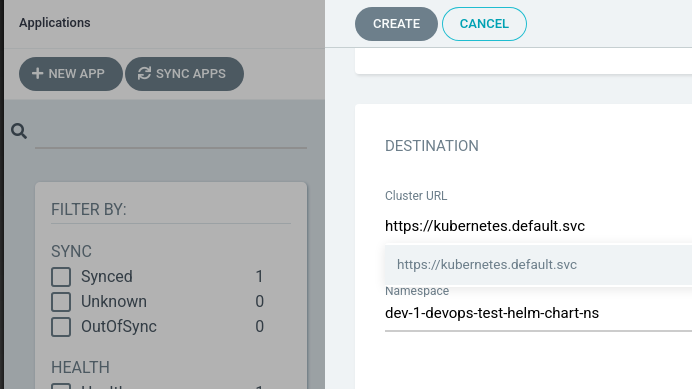Open the NEW APP dialog
692x389 pixels.
(71, 74)
